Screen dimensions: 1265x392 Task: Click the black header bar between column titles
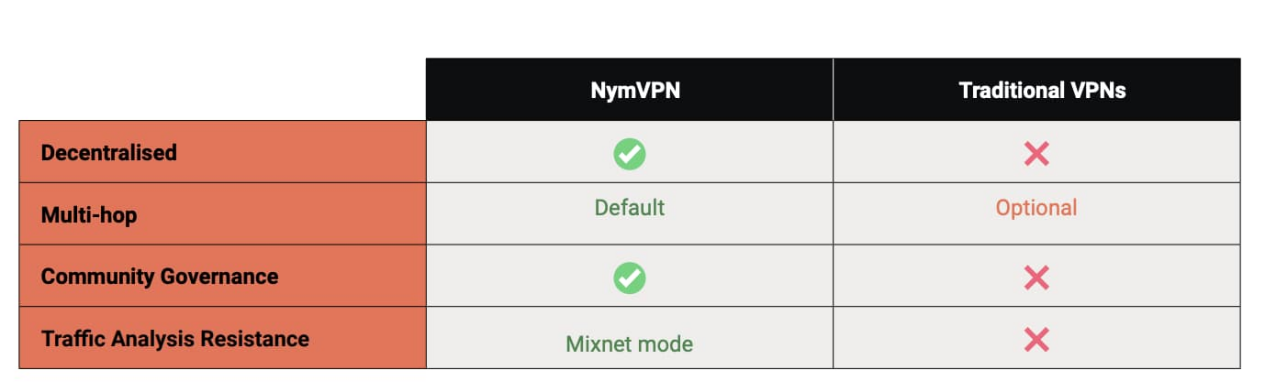pos(833,90)
